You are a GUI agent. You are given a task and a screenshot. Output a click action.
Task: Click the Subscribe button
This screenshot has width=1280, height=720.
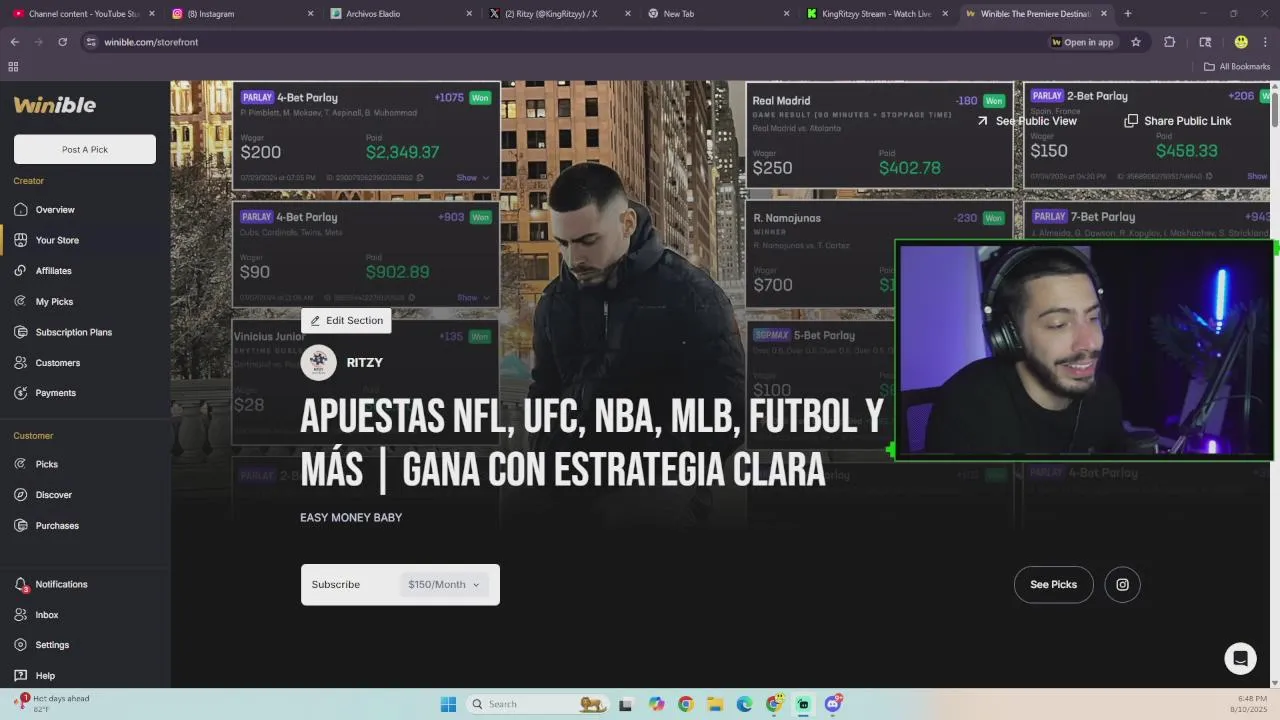coord(336,584)
